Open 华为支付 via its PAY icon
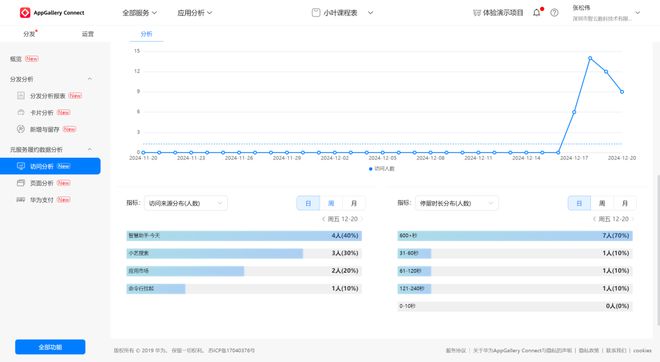The image size is (660, 362). click(21, 200)
